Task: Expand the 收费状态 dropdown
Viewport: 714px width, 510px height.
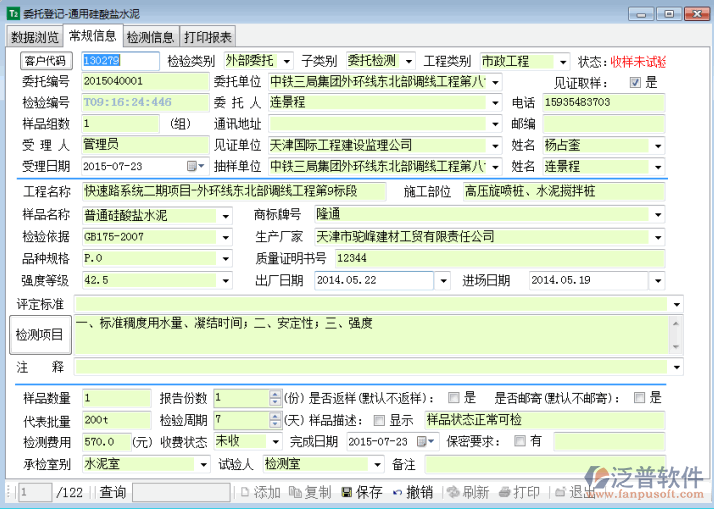Action: pyautogui.click(x=275, y=441)
